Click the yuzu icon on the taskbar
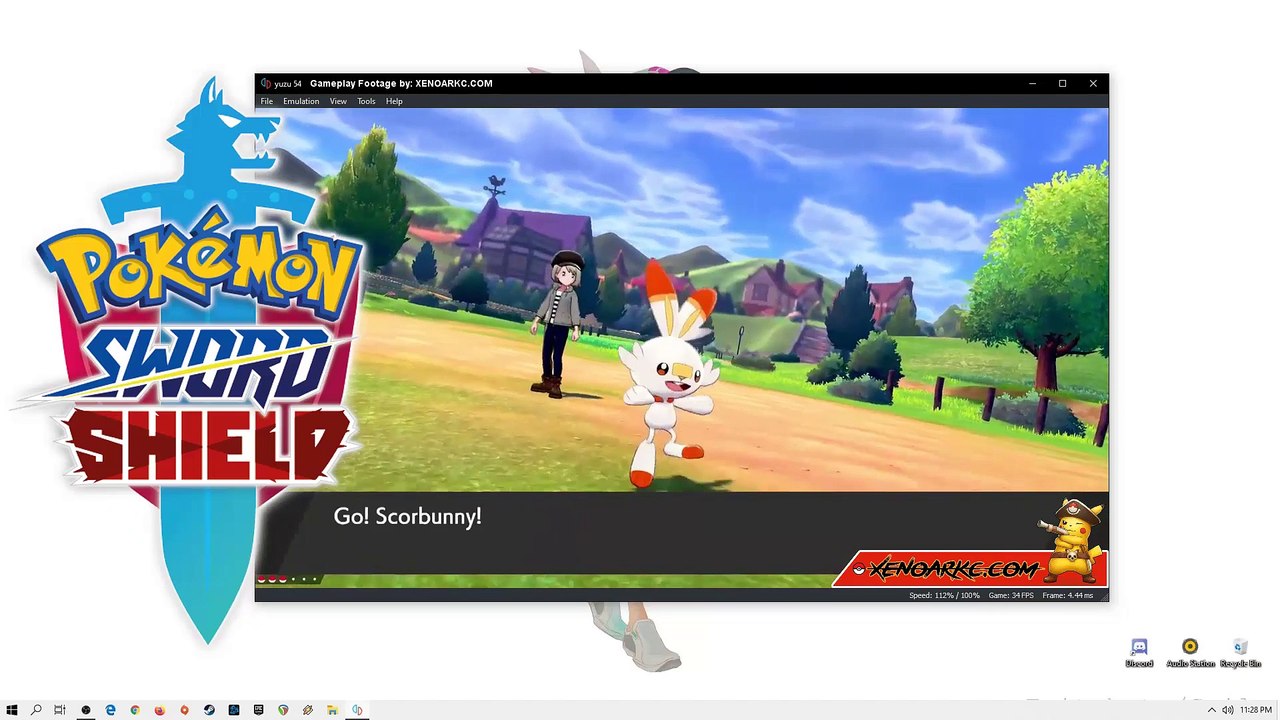 tap(357, 710)
